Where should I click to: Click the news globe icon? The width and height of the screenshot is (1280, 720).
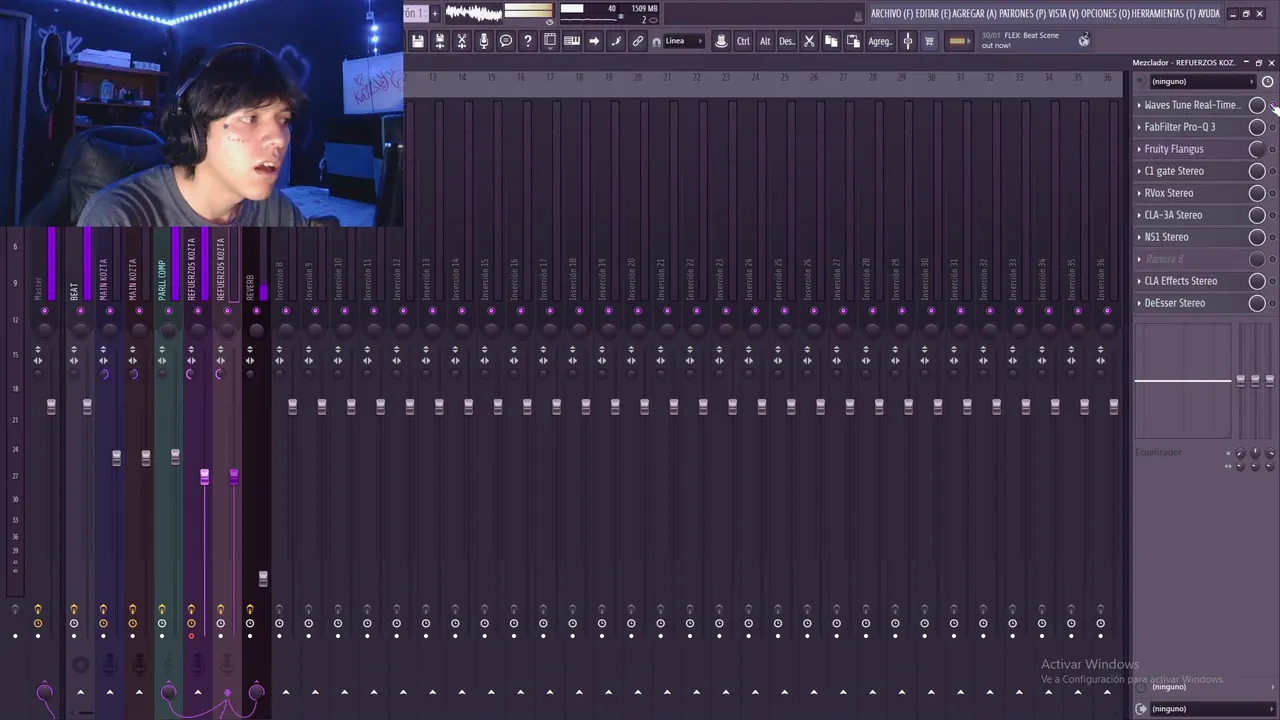(x=1084, y=40)
